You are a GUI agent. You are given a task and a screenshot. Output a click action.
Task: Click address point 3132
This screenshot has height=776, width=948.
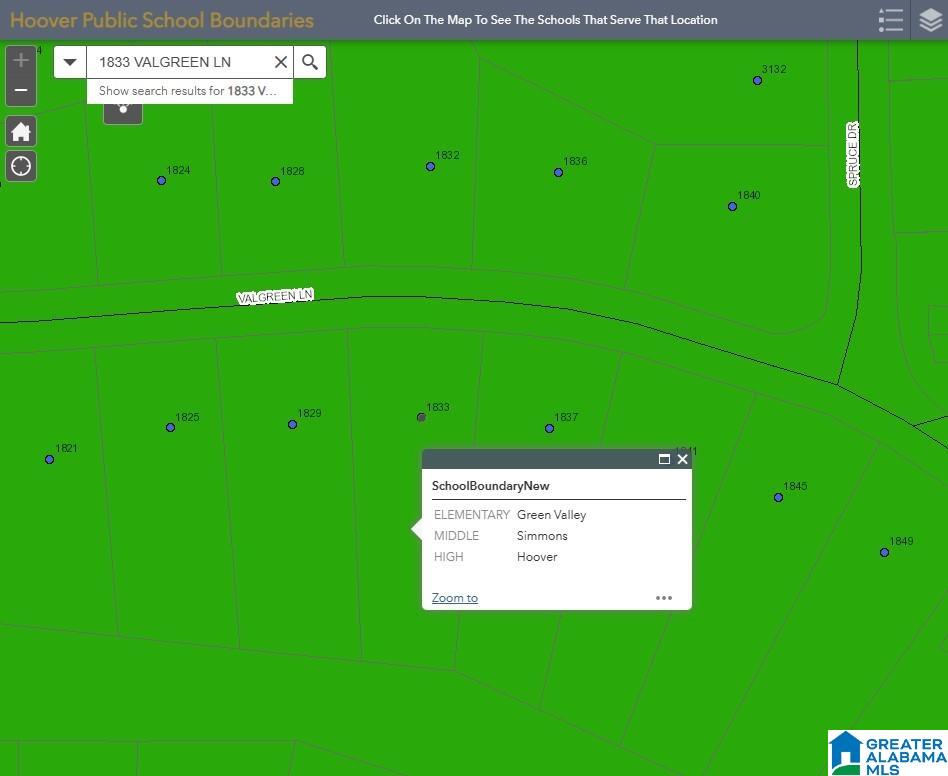coord(758,80)
